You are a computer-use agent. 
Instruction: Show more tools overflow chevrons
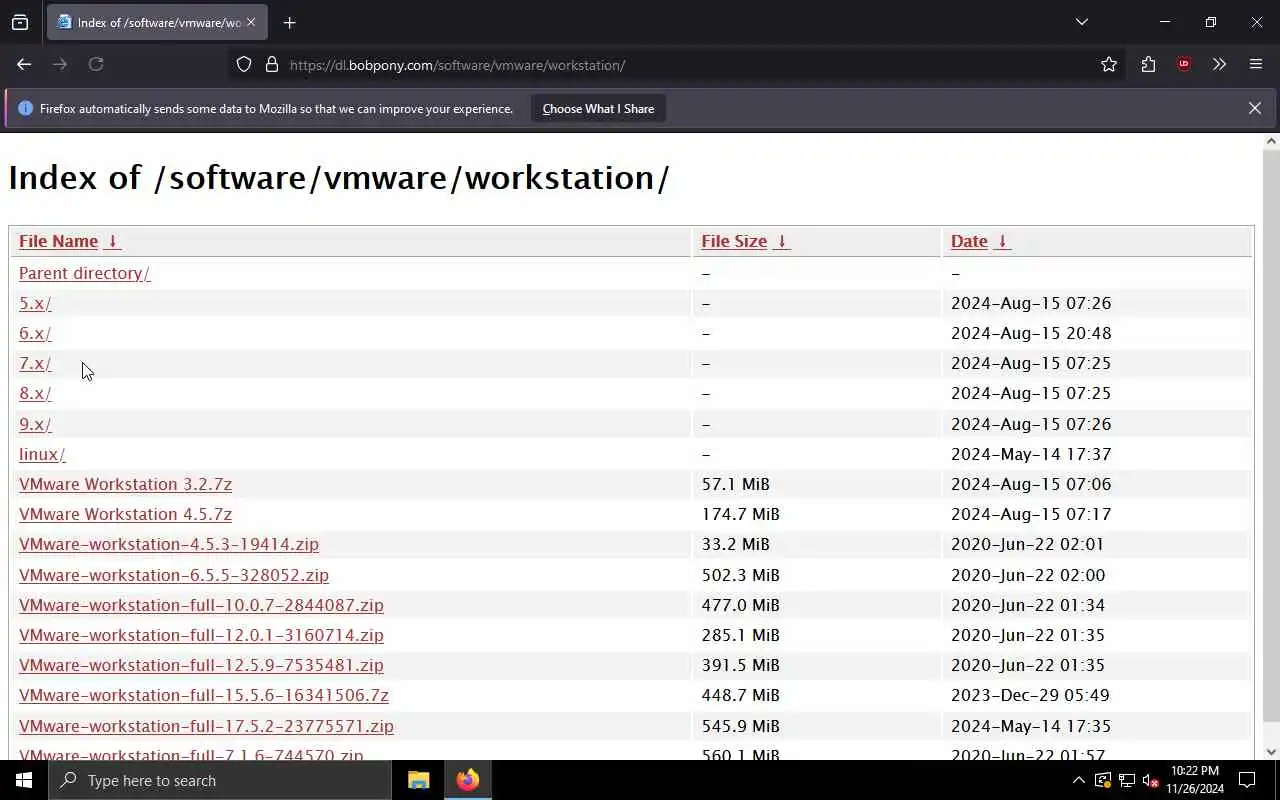tap(1219, 65)
